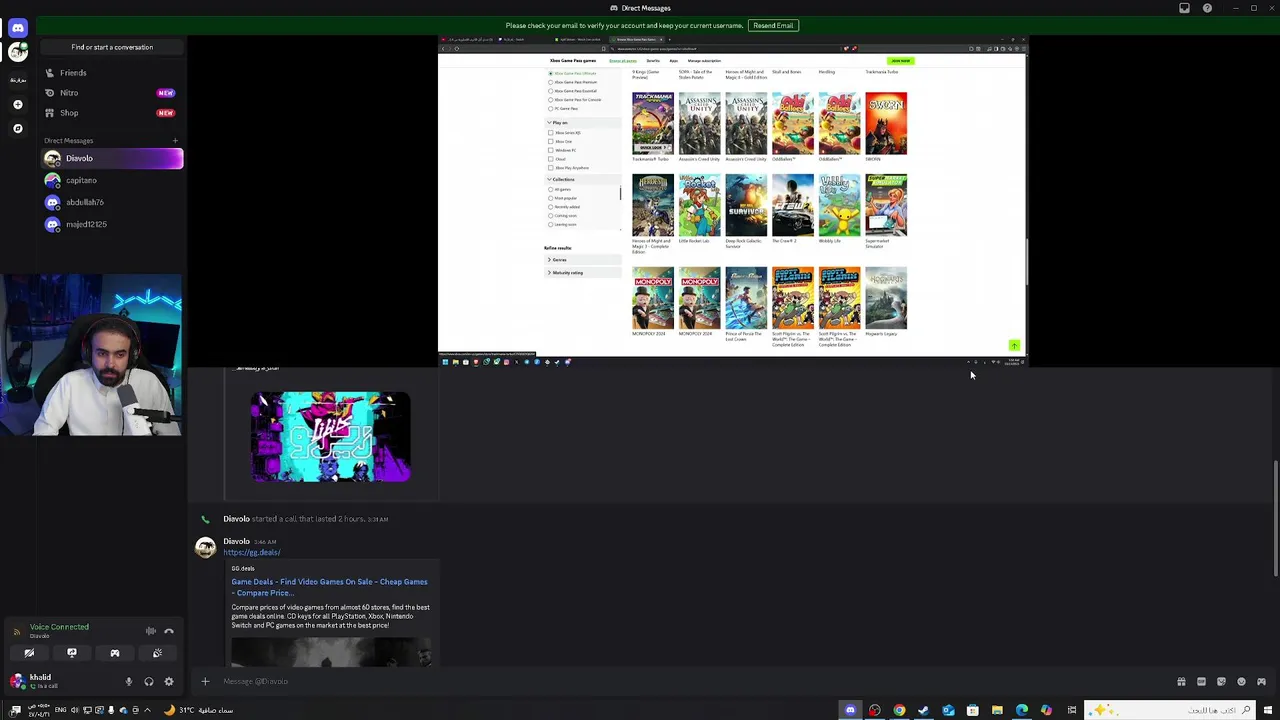Image resolution: width=1280 pixels, height=720 pixels.
Task: Open the Help icon in title bar
Action: pos(1207,8)
